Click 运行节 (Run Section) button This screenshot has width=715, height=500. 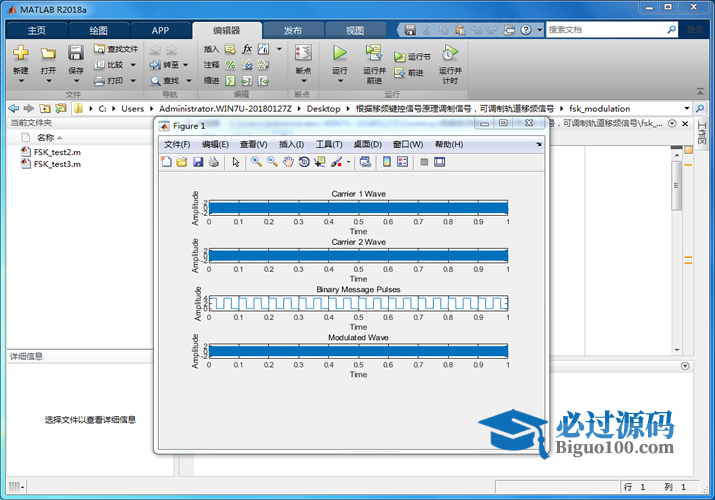pos(412,57)
